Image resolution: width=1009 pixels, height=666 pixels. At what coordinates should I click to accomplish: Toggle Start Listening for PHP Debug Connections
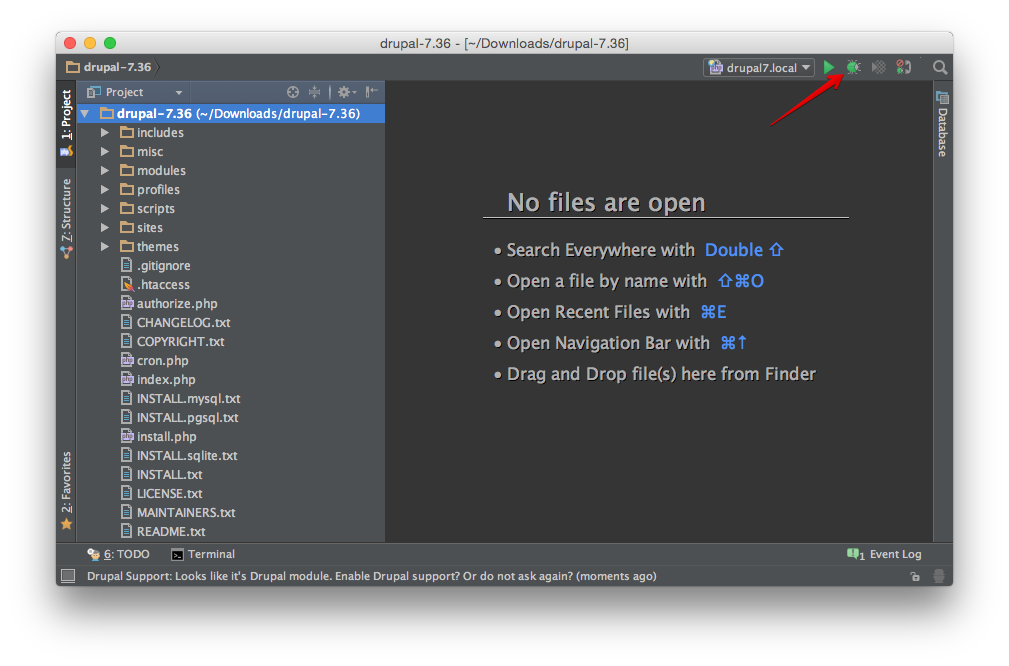coord(903,67)
